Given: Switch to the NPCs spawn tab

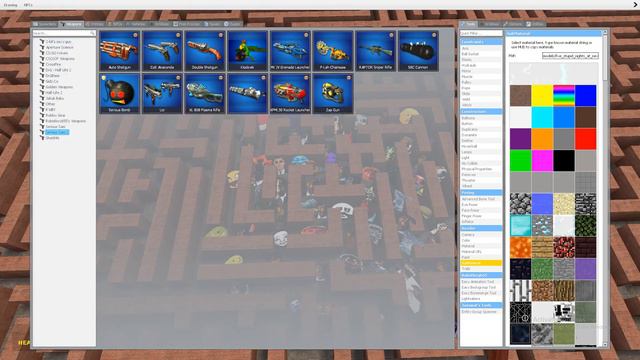Looking at the screenshot, I should 115,24.
